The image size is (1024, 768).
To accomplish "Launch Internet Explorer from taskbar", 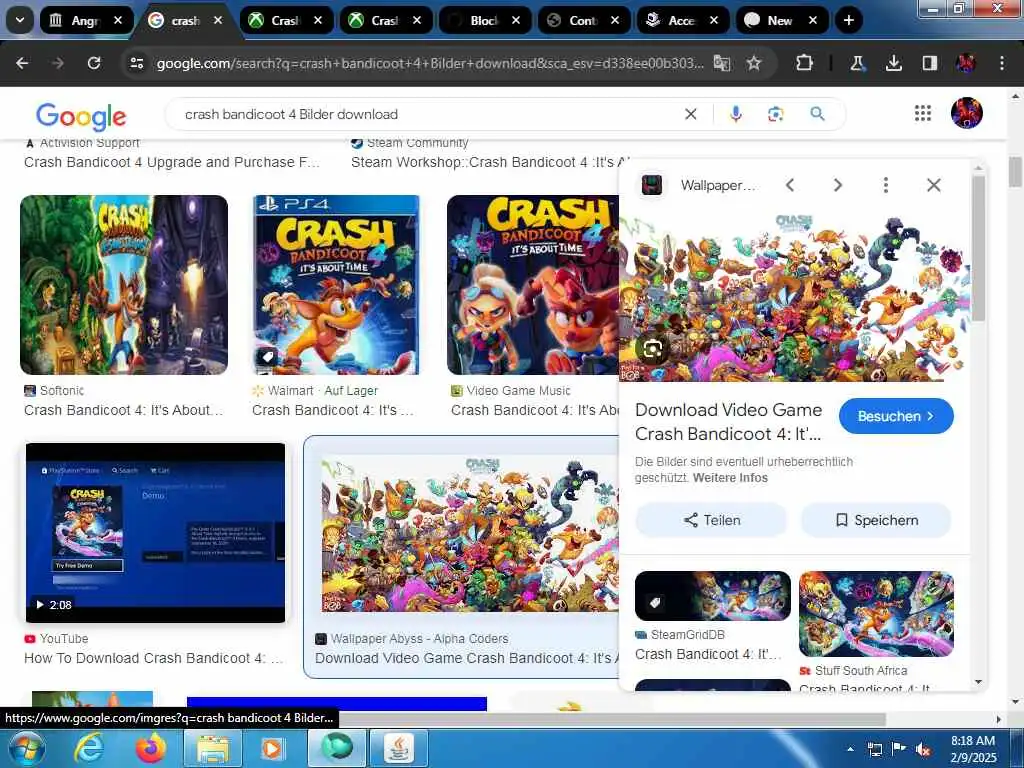I will pos(89,748).
